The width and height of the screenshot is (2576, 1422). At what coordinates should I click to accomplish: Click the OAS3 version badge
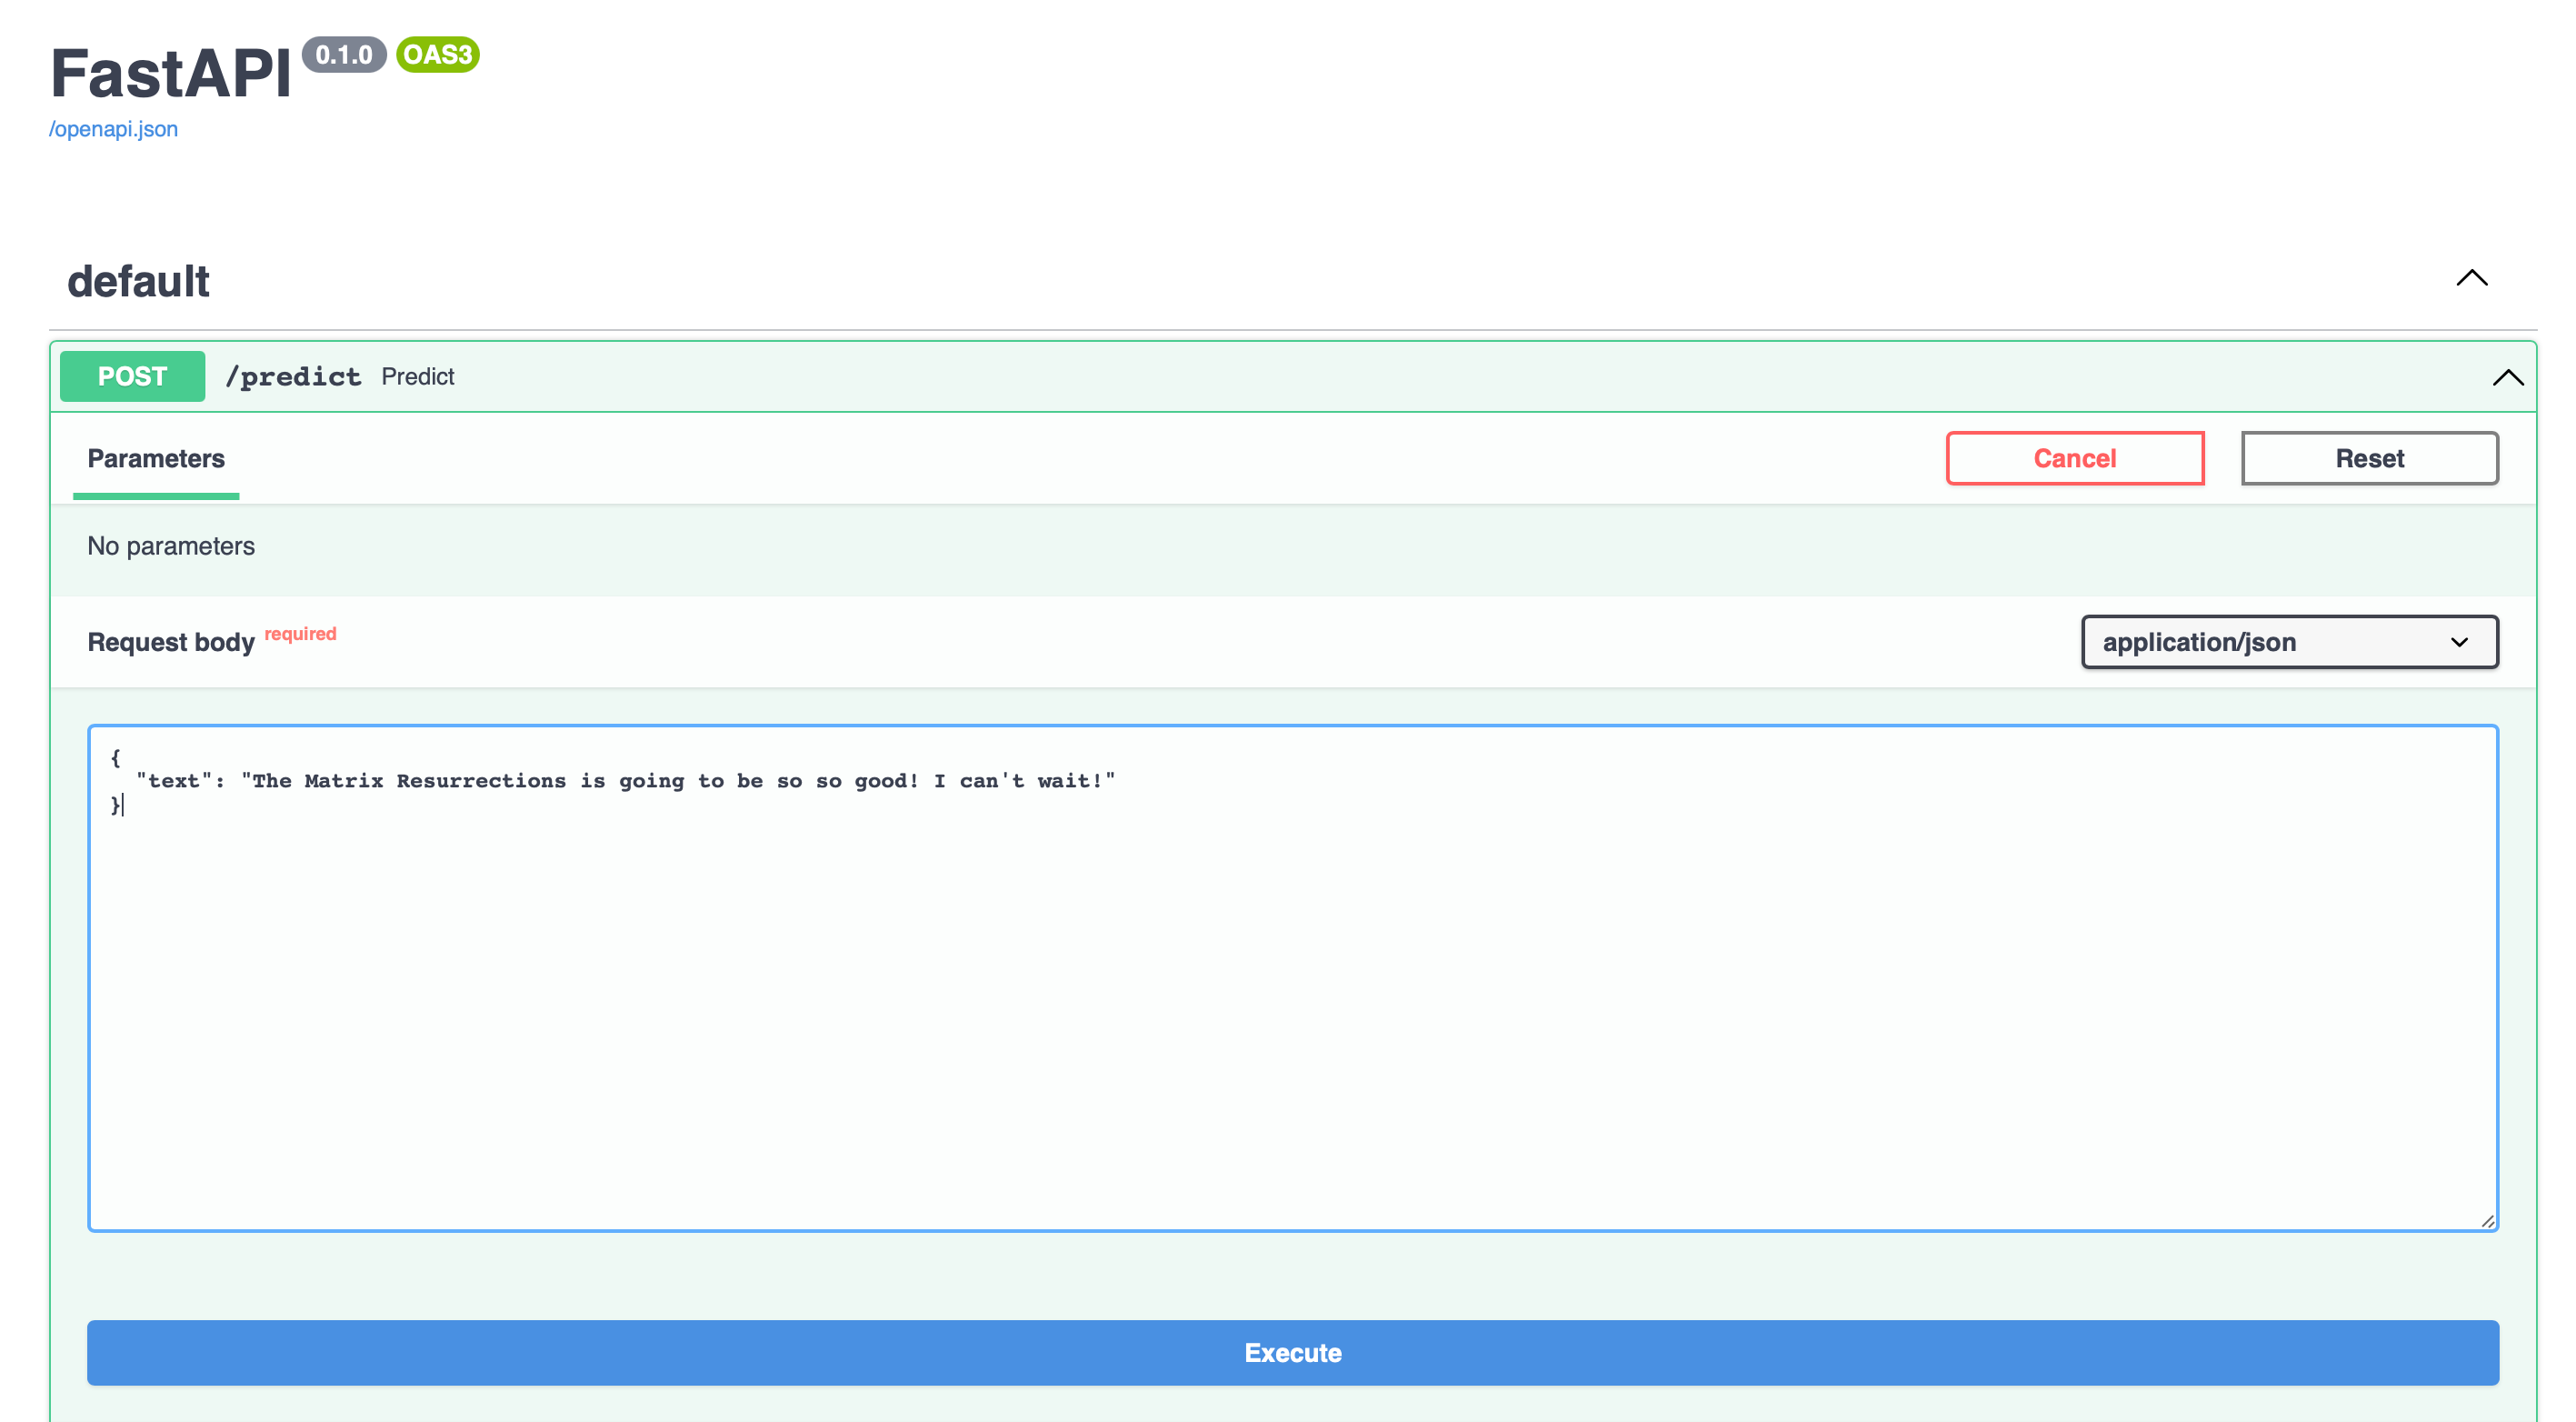click(x=438, y=55)
